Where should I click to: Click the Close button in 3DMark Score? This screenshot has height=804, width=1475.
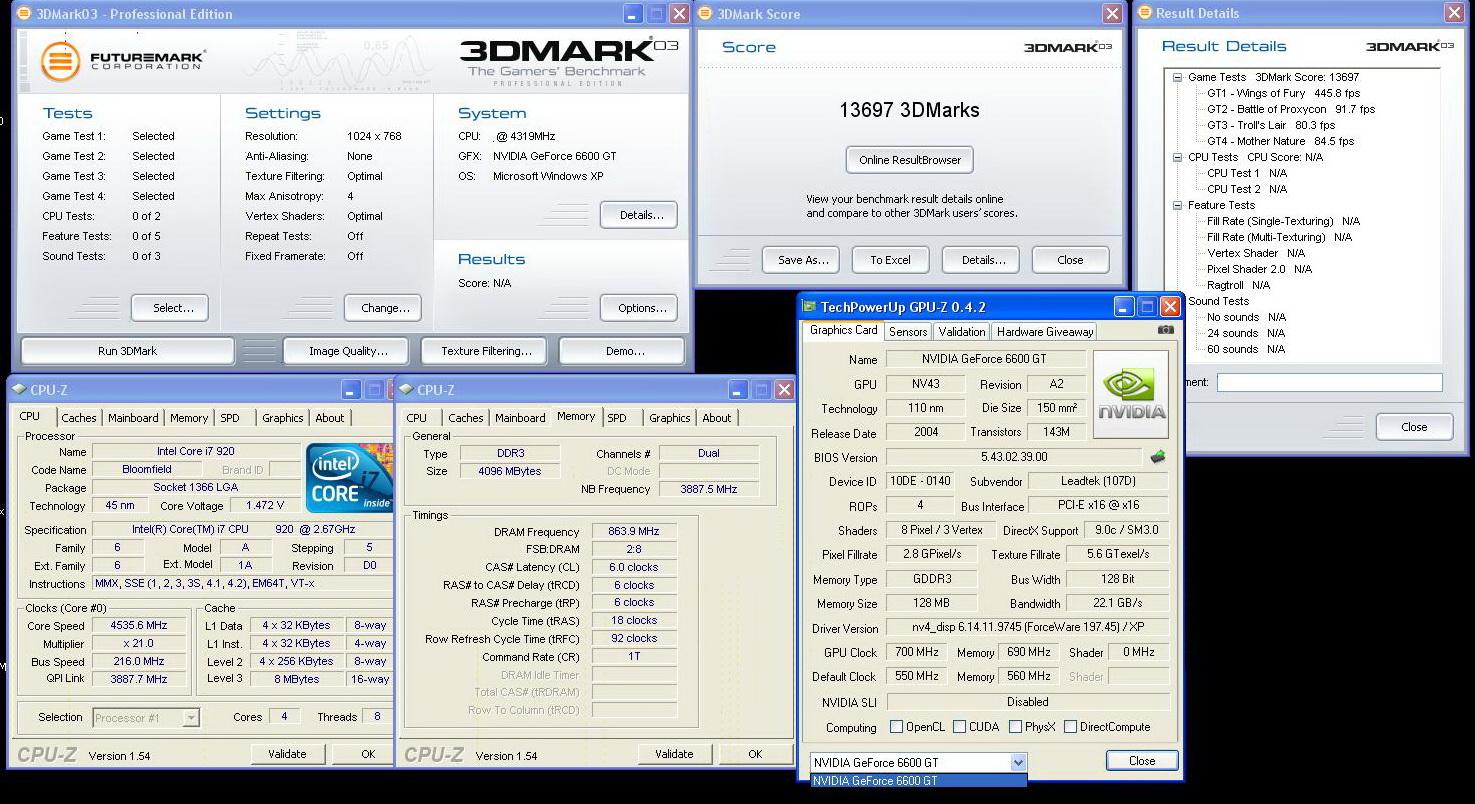1070,260
